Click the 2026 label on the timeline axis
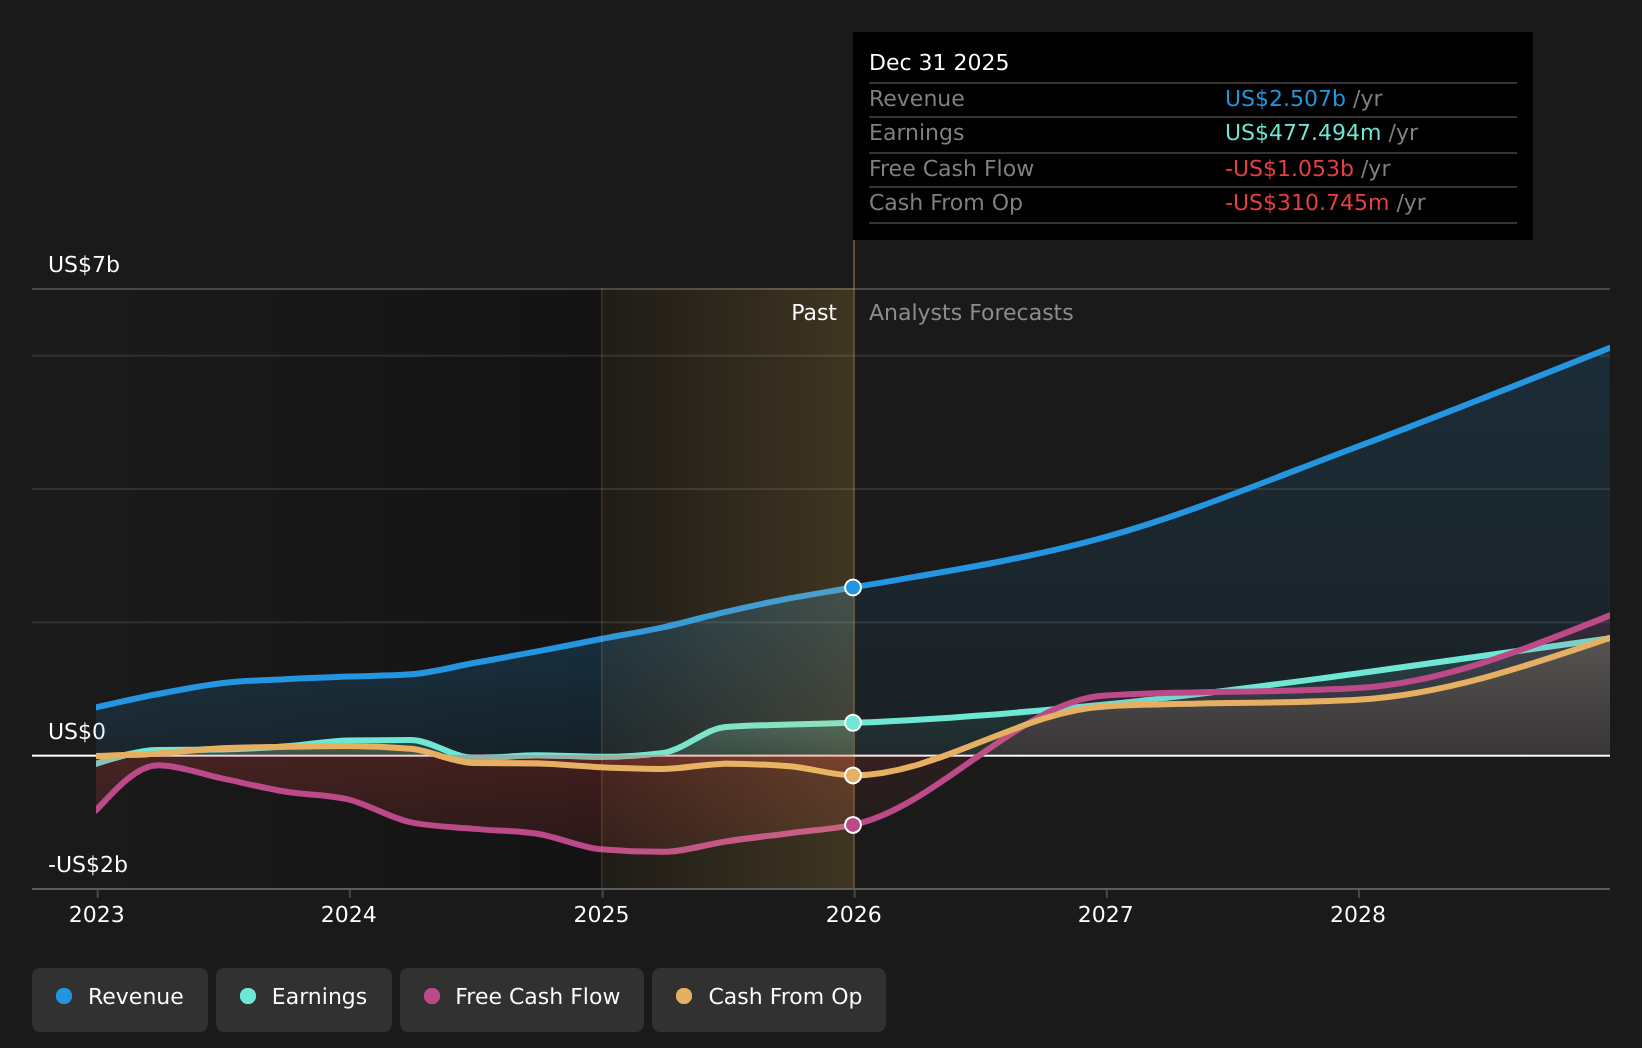Viewport: 1642px width, 1048px height. (853, 913)
